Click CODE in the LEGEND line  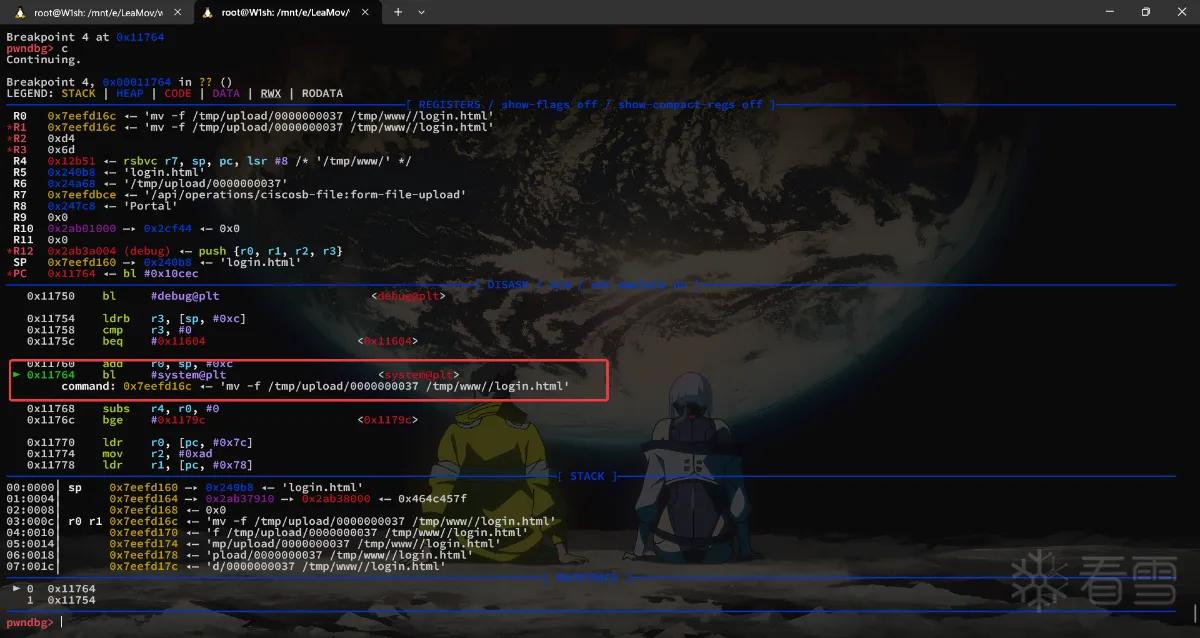pos(178,93)
